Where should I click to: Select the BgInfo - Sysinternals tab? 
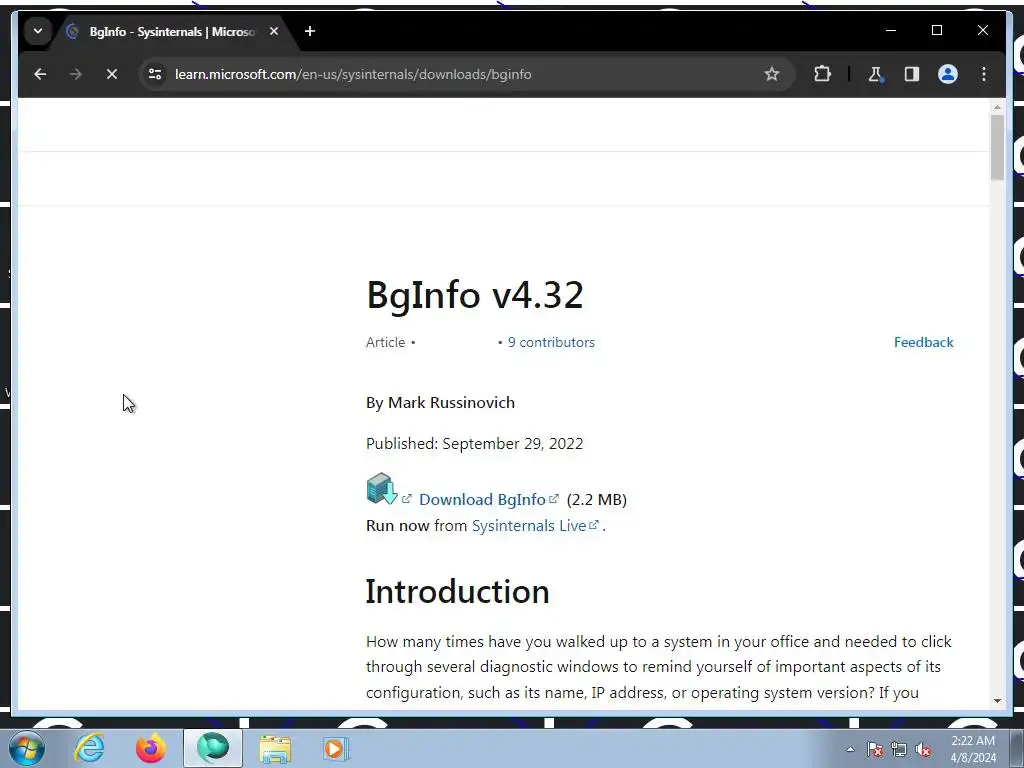[x=171, y=31]
